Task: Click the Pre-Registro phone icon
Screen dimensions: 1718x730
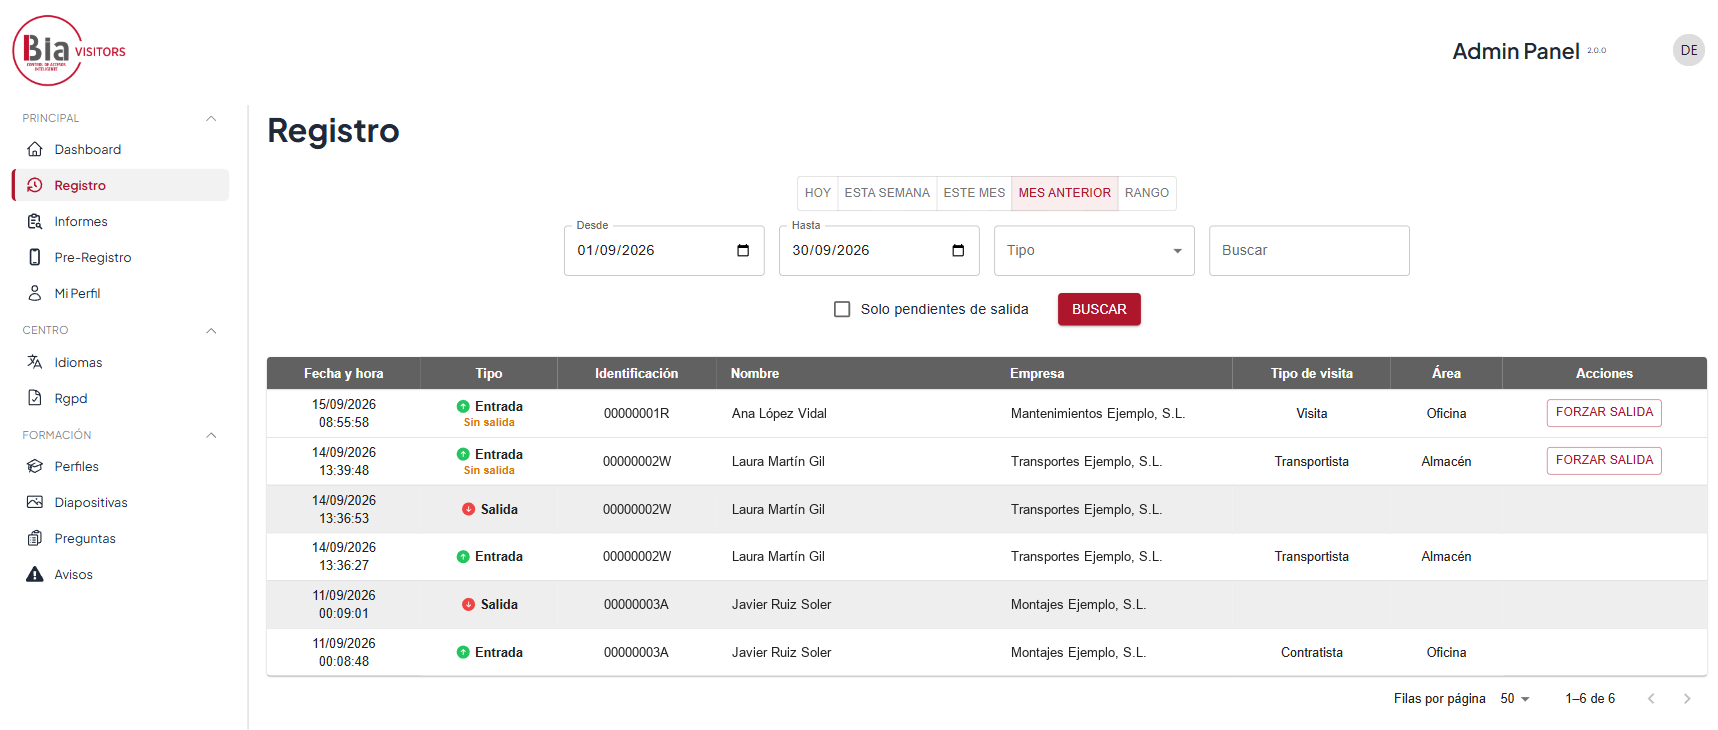Action: (x=35, y=257)
